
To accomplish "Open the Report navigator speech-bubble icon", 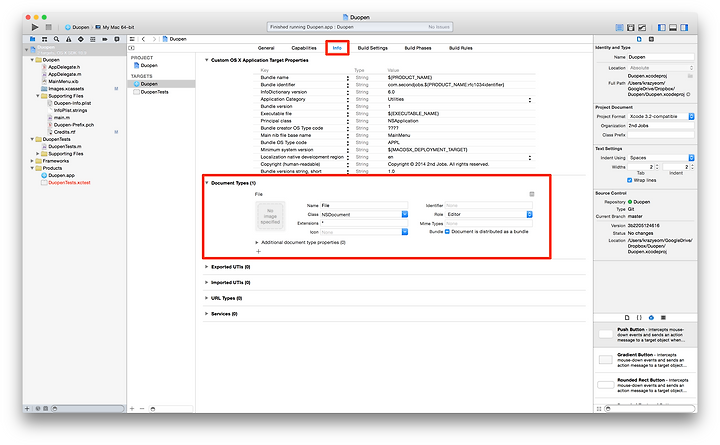I will (117, 39).
